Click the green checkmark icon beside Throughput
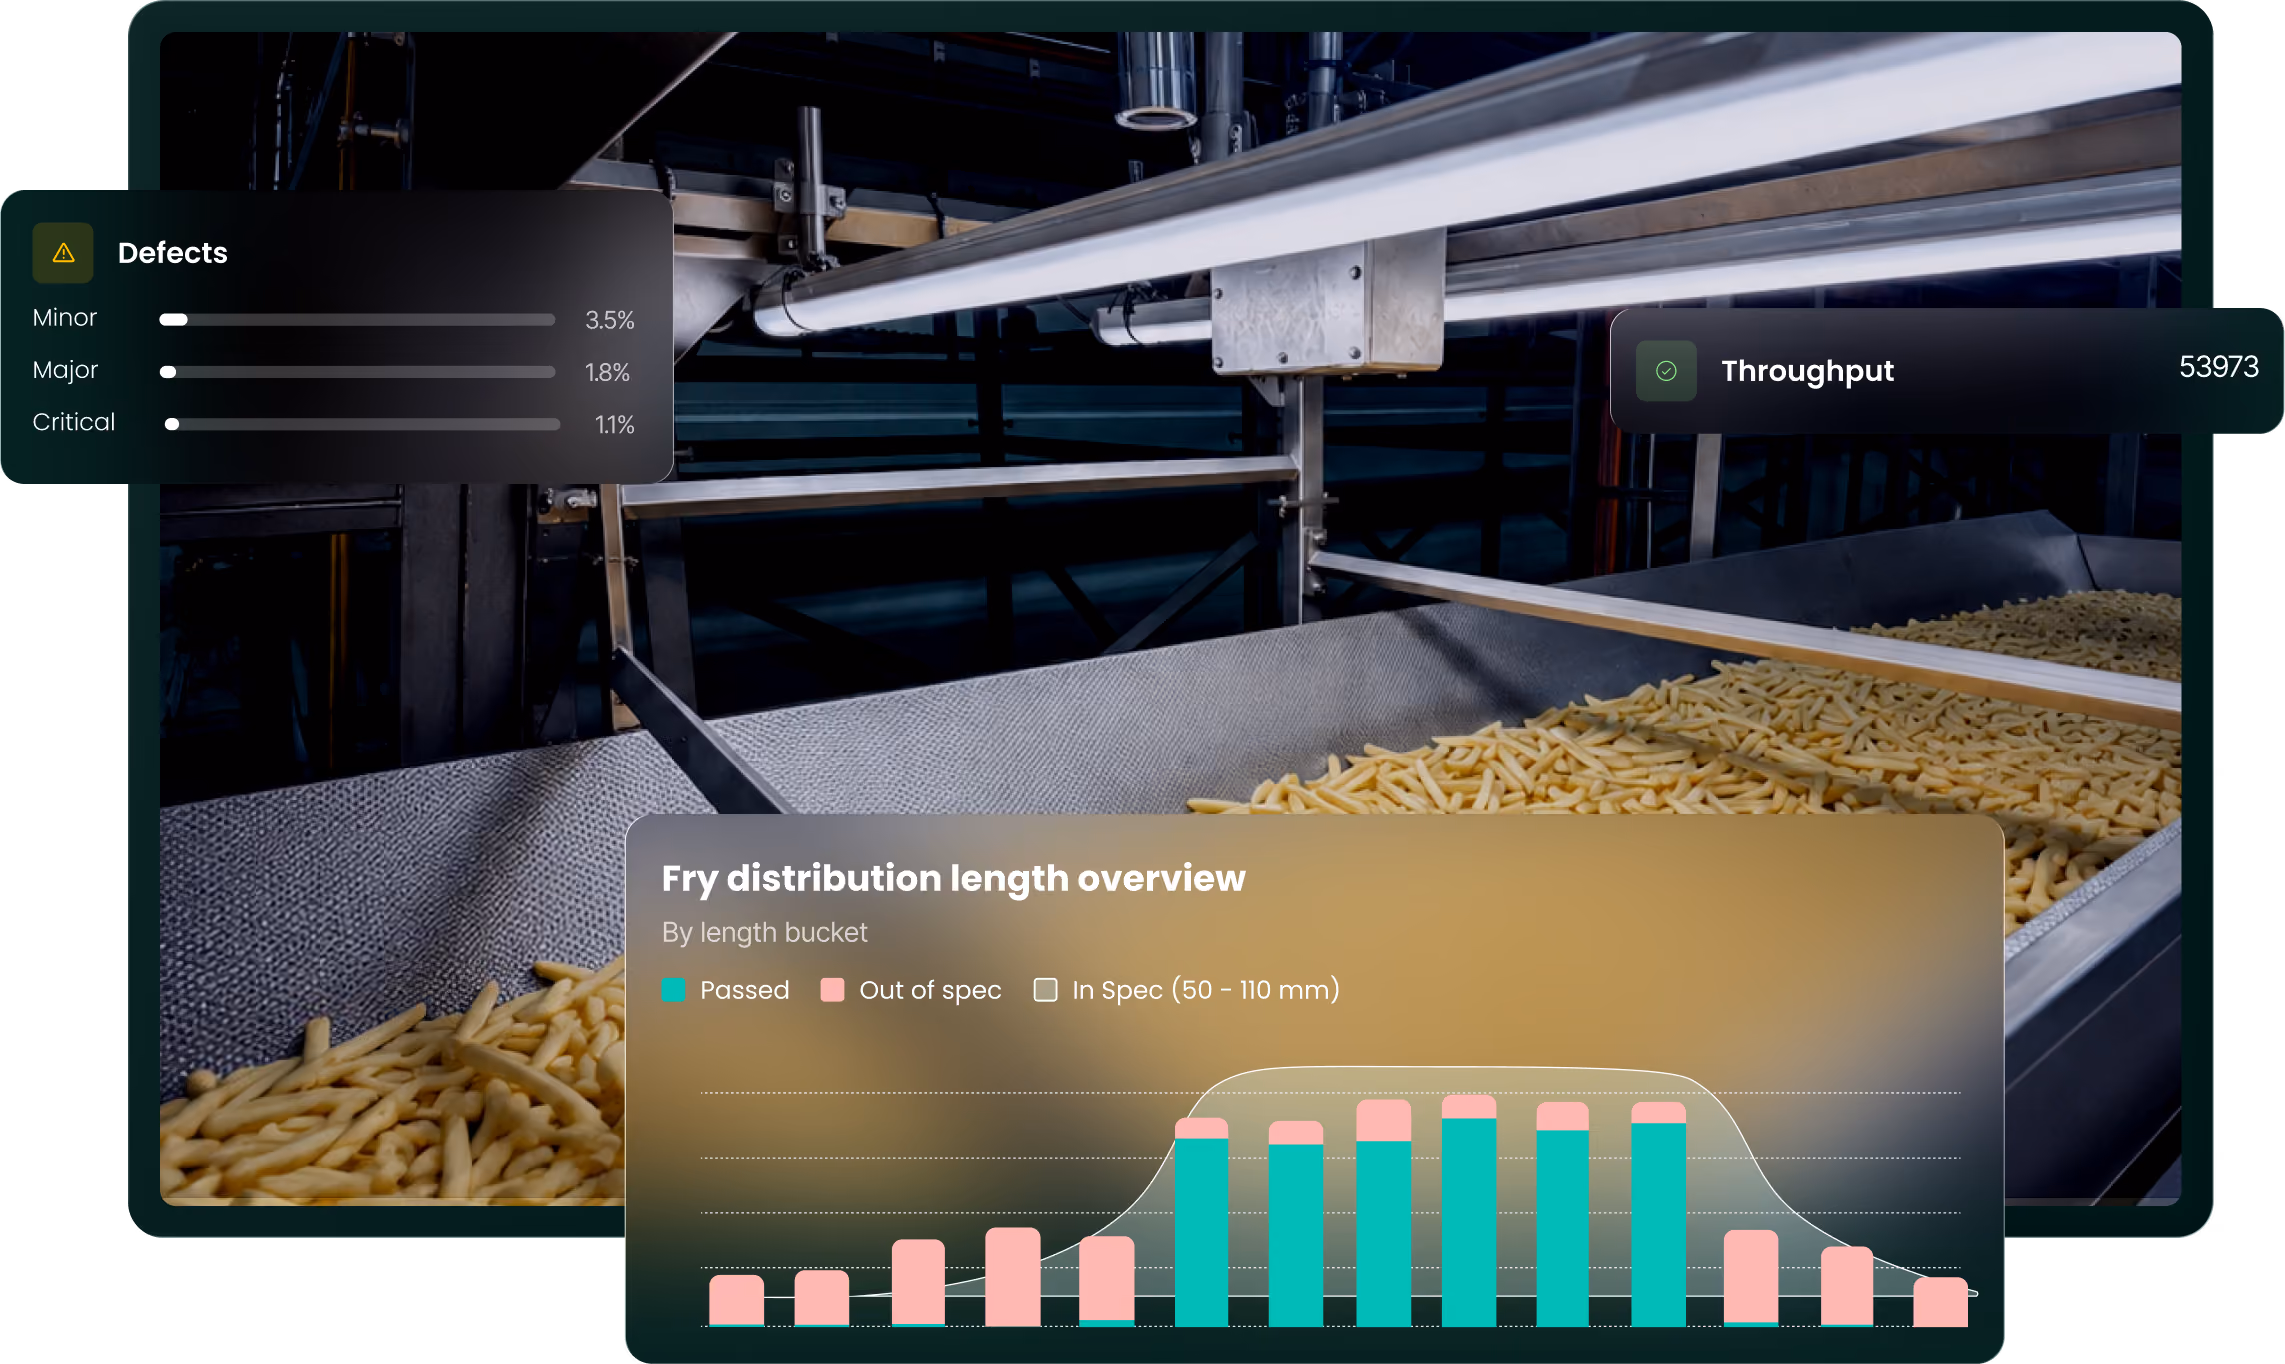The height and width of the screenshot is (1364, 2285). tap(1666, 371)
